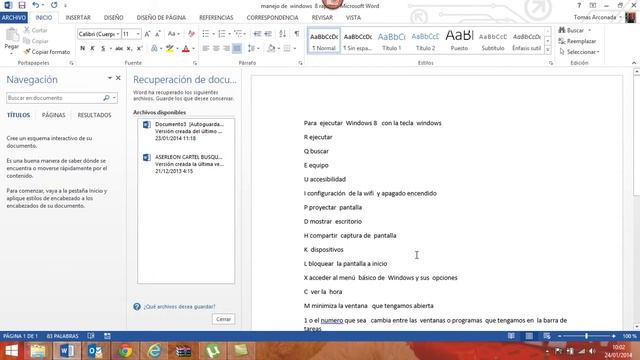The width and height of the screenshot is (640, 360).
Task: Clear all formatting with eraser icon
Action: tap(191, 34)
